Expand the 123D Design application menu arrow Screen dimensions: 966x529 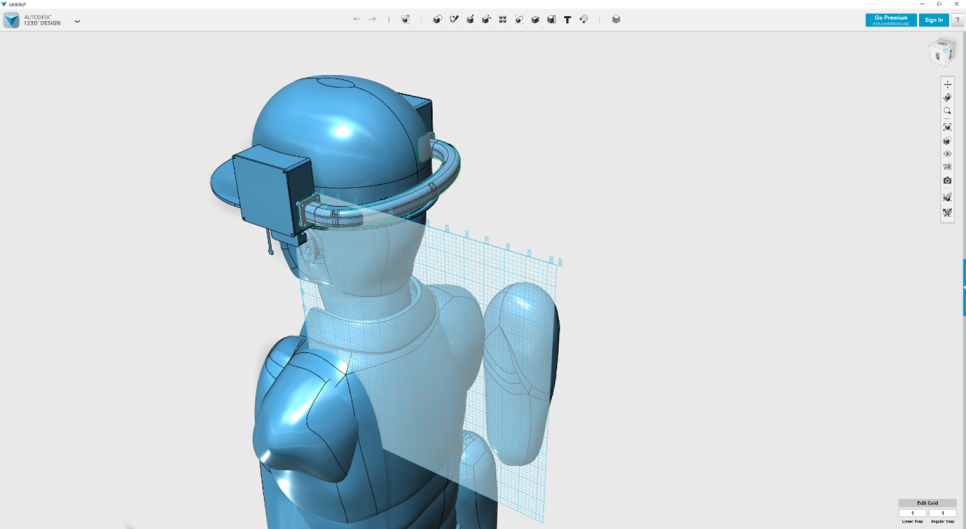click(x=77, y=21)
